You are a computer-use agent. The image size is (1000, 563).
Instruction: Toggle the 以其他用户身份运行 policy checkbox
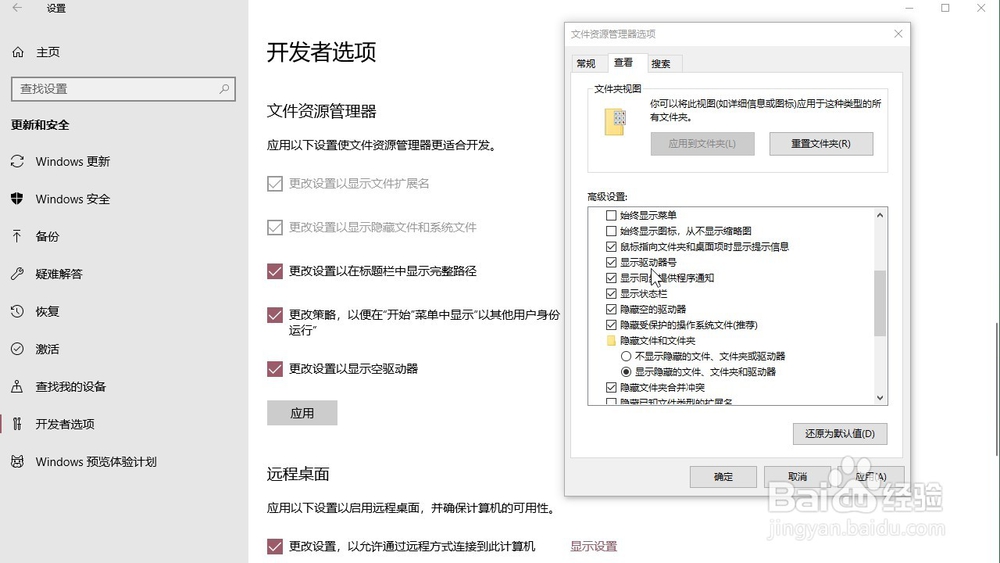[275, 315]
